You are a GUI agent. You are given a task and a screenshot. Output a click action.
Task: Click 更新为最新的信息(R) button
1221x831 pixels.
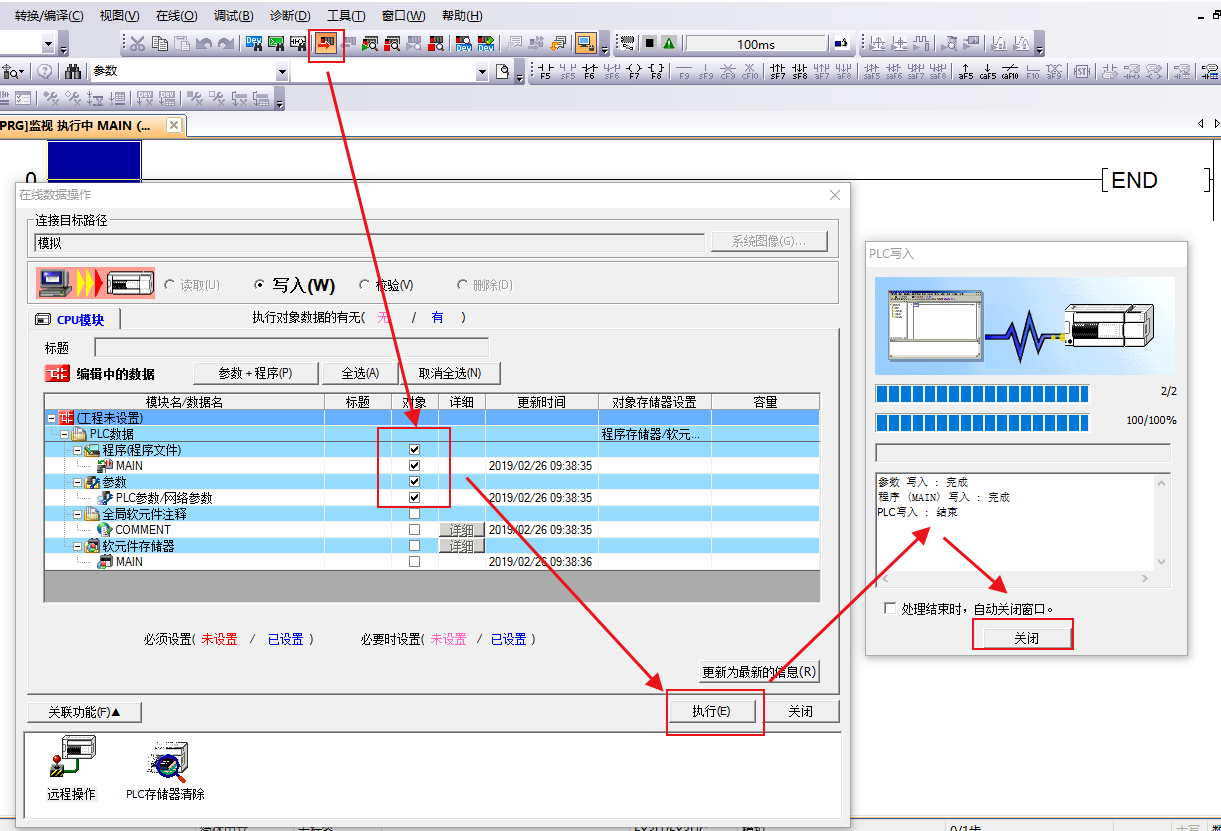[759, 671]
